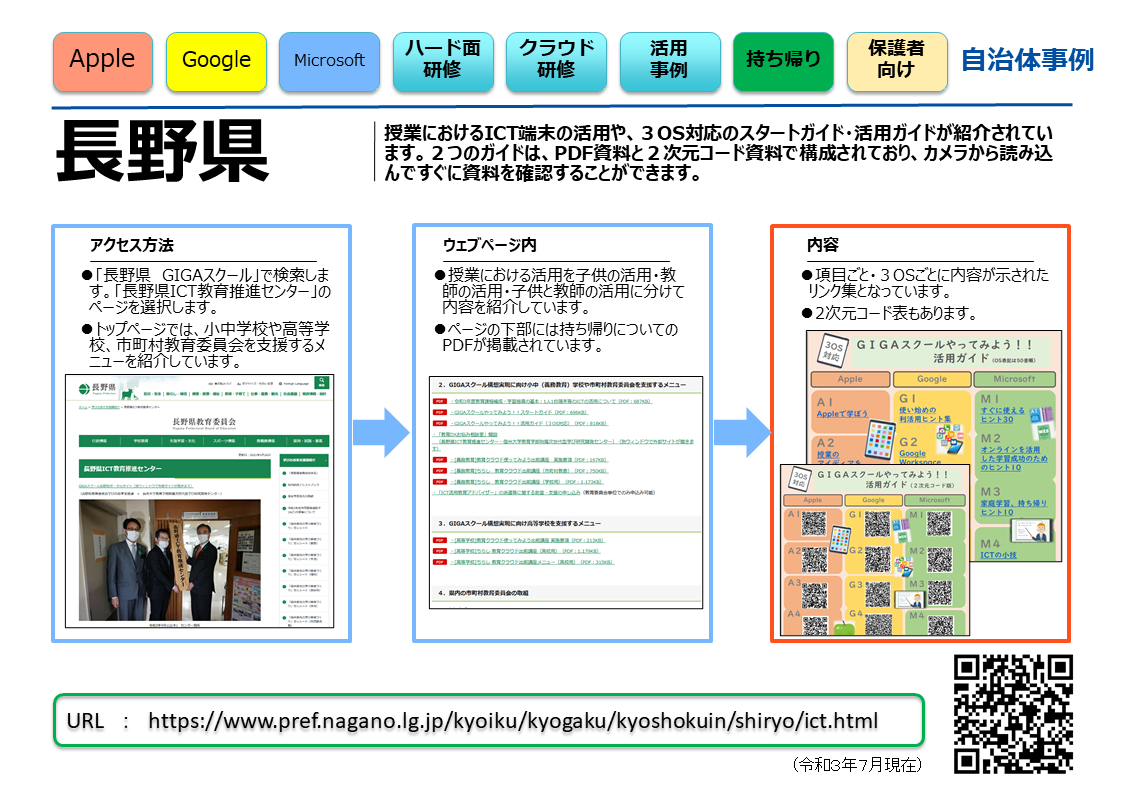This screenshot has height=794, width=1123.
Task: Click app icons illustration beside G1 in upper guide
Action: 950,437
